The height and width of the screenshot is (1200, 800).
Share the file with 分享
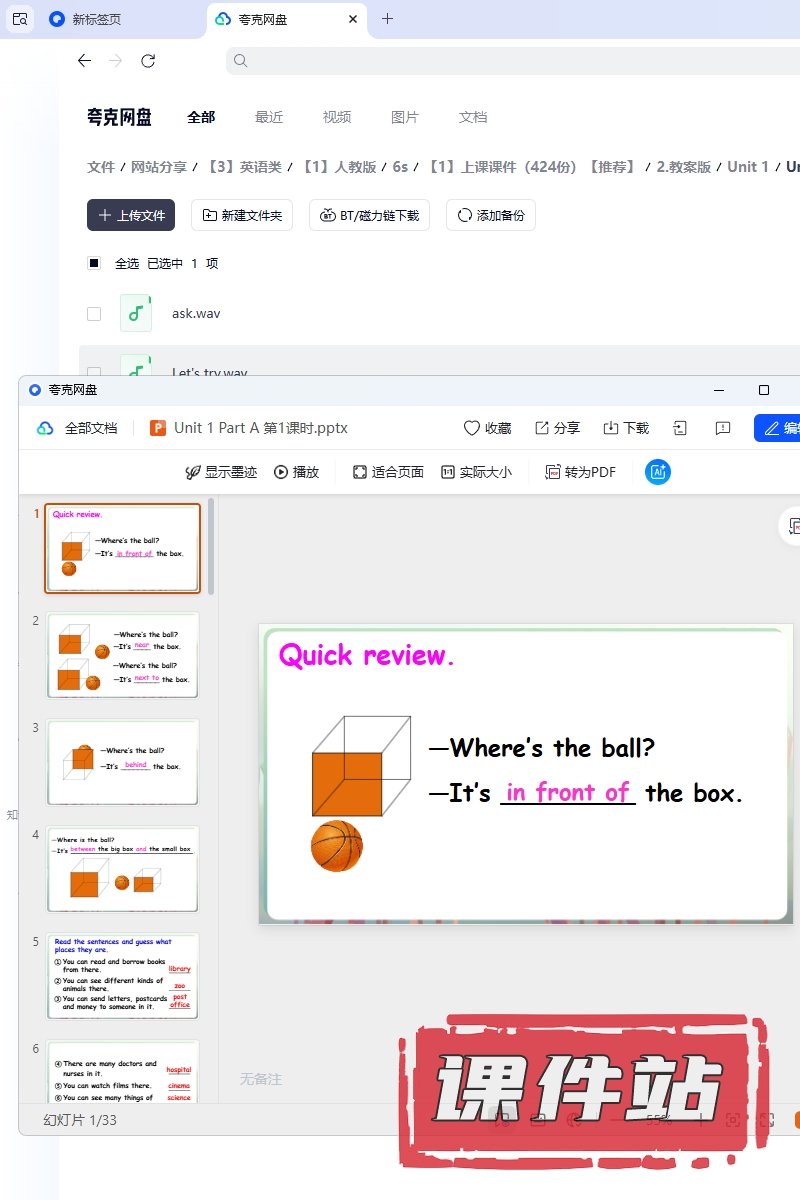click(557, 428)
